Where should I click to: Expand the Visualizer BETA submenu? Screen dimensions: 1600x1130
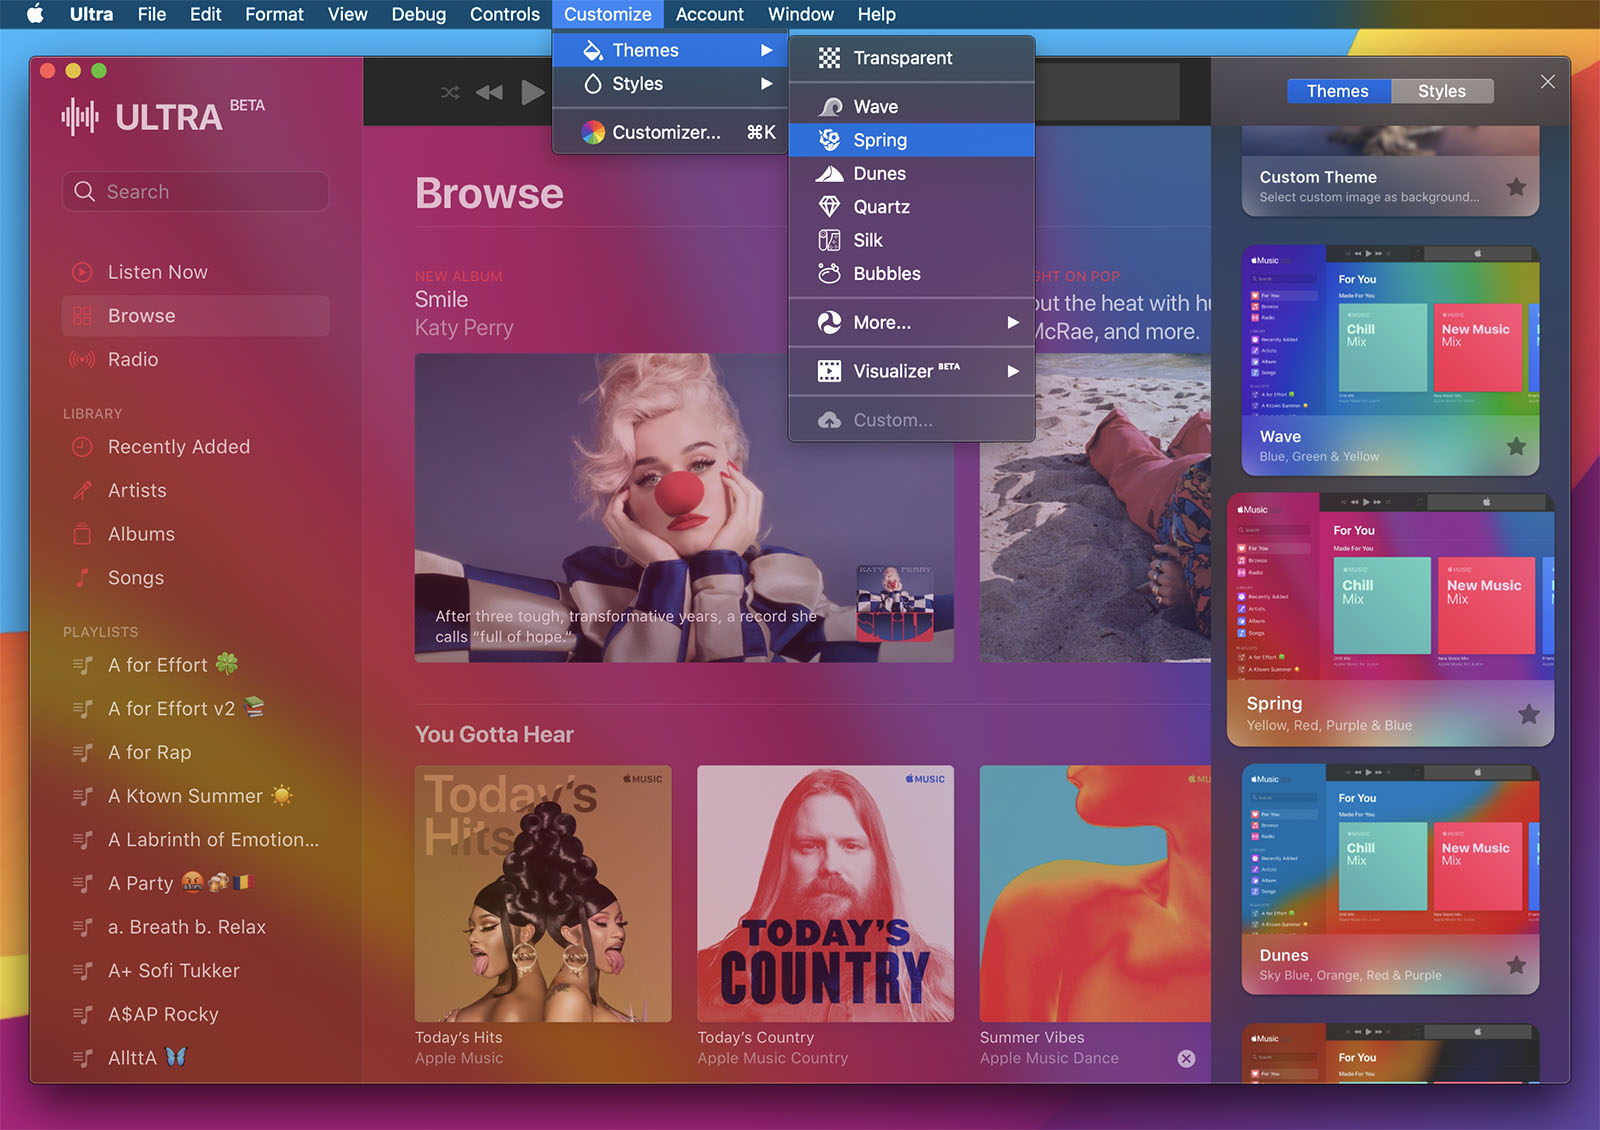[x=911, y=371]
